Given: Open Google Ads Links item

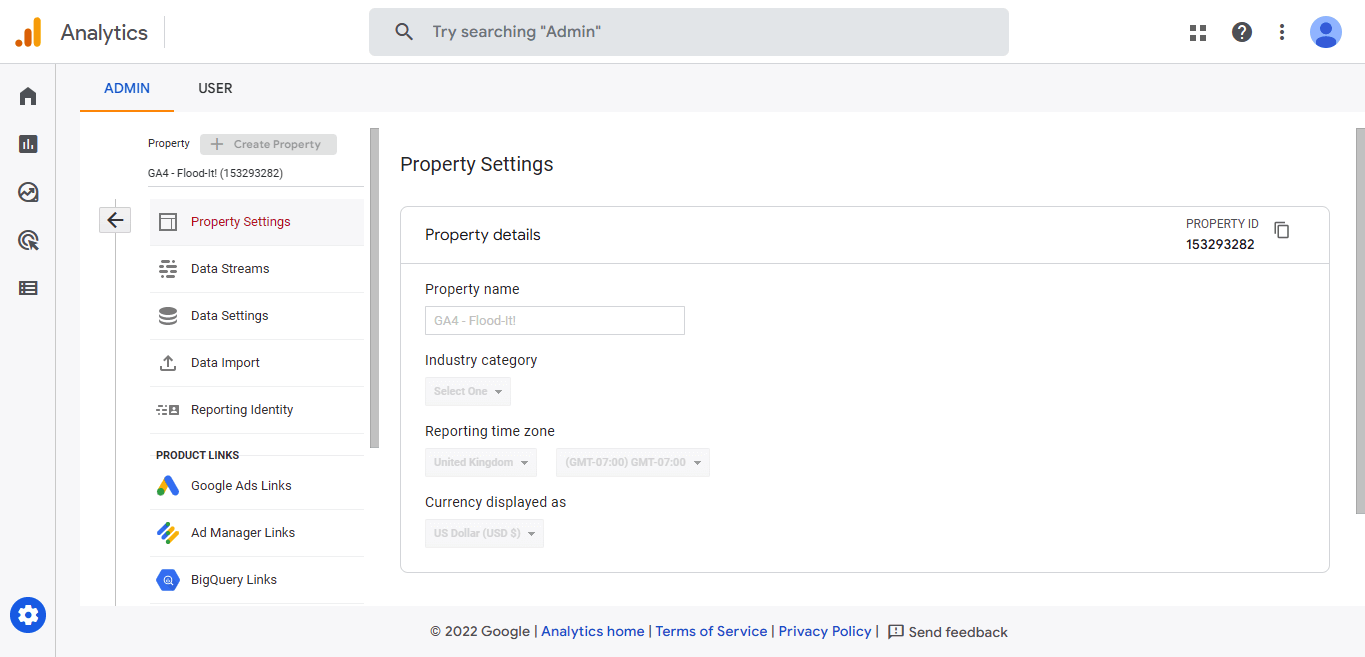Looking at the screenshot, I should [257, 486].
